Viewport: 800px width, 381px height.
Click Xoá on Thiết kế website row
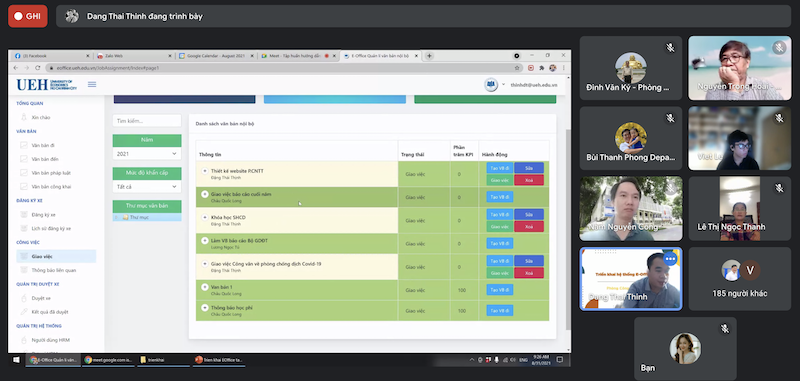coord(529,180)
